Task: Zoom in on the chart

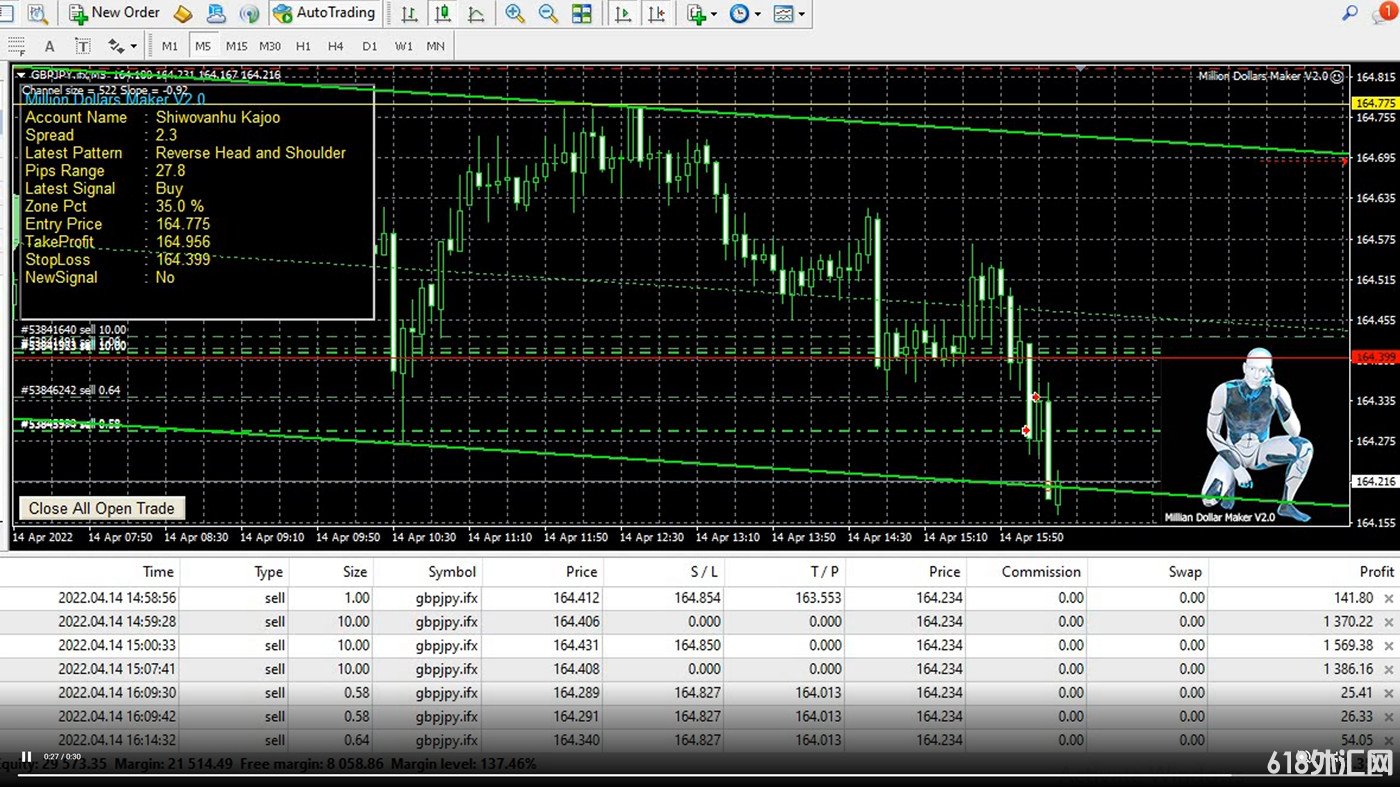Action: pyautogui.click(x=515, y=14)
